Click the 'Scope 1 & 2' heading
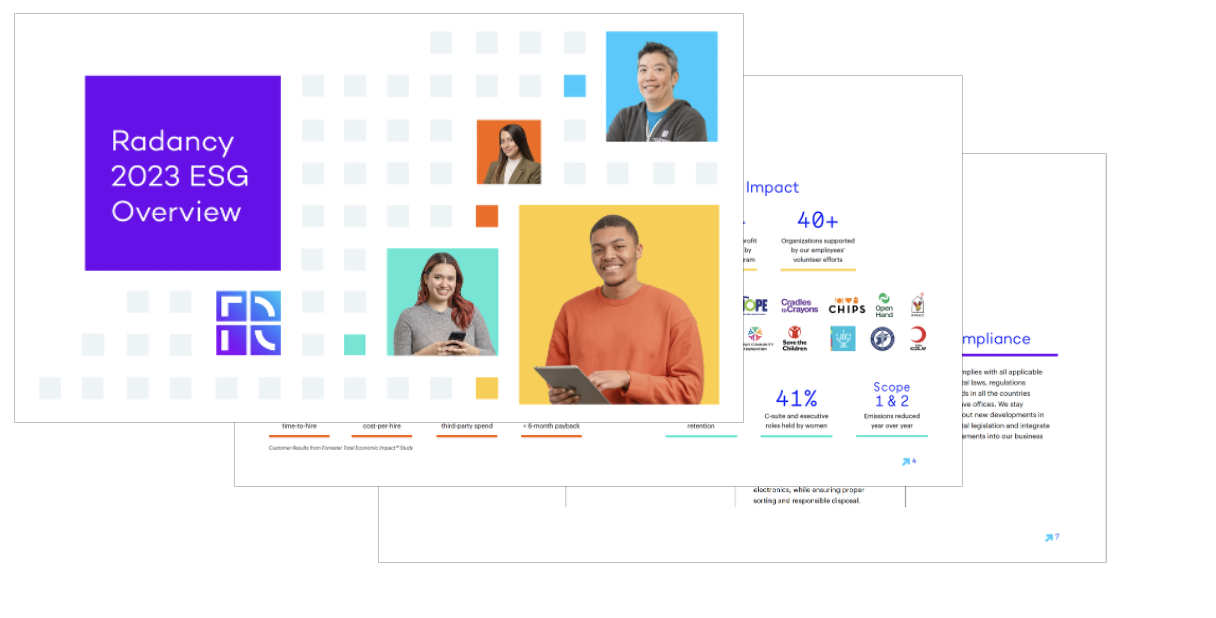The height and width of the screenshot is (618, 1216). (891, 394)
